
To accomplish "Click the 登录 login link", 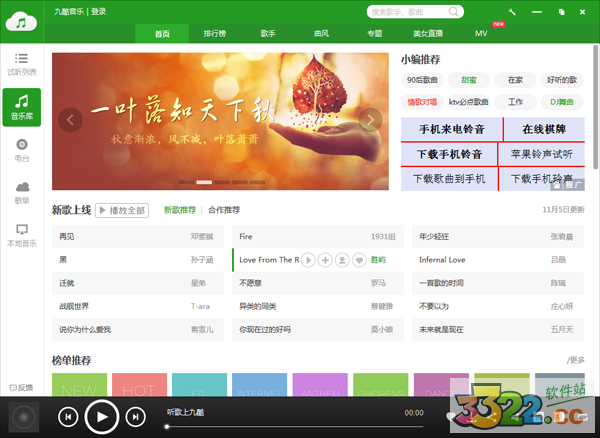I will pyautogui.click(x=98, y=11).
